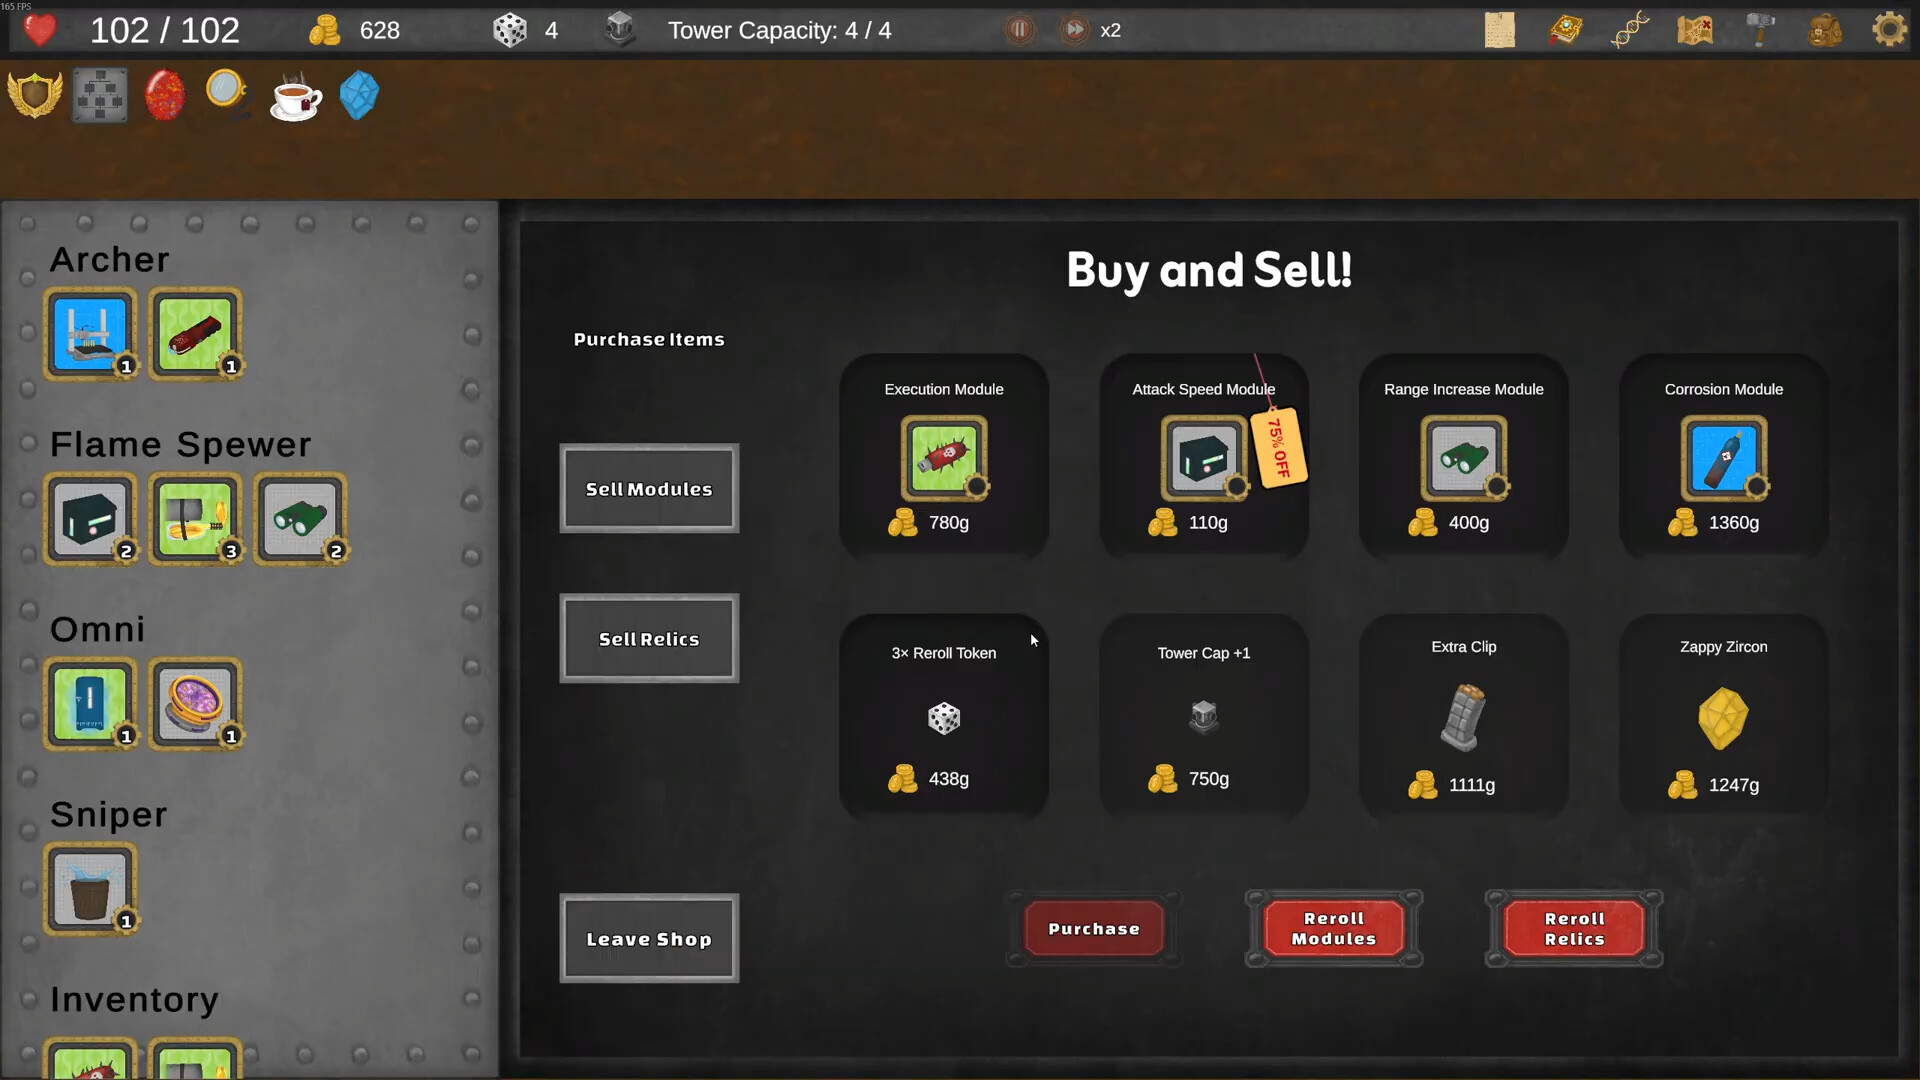
Task: Select the 3× Reroll Token item
Action: coord(944,717)
